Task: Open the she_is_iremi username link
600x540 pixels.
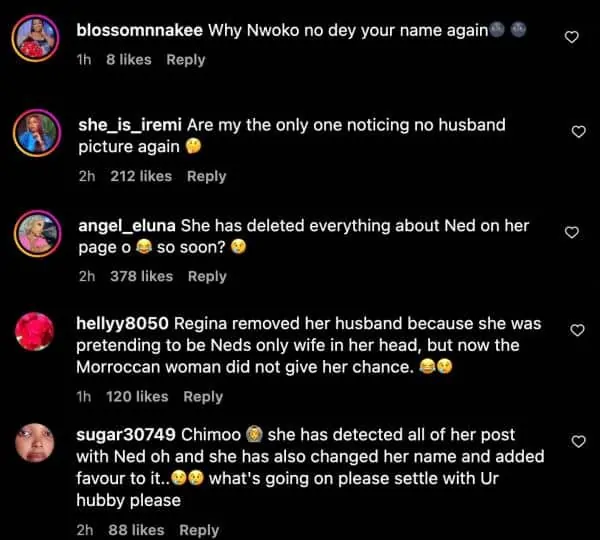Action: click(130, 125)
